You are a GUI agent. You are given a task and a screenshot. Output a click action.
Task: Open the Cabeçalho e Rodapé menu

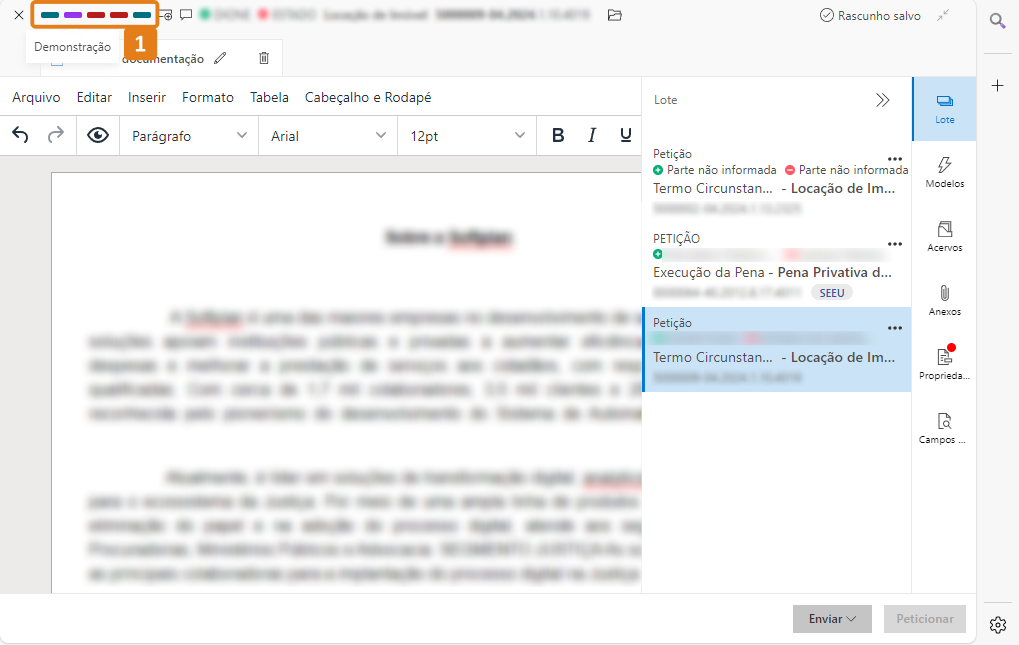[x=368, y=97]
